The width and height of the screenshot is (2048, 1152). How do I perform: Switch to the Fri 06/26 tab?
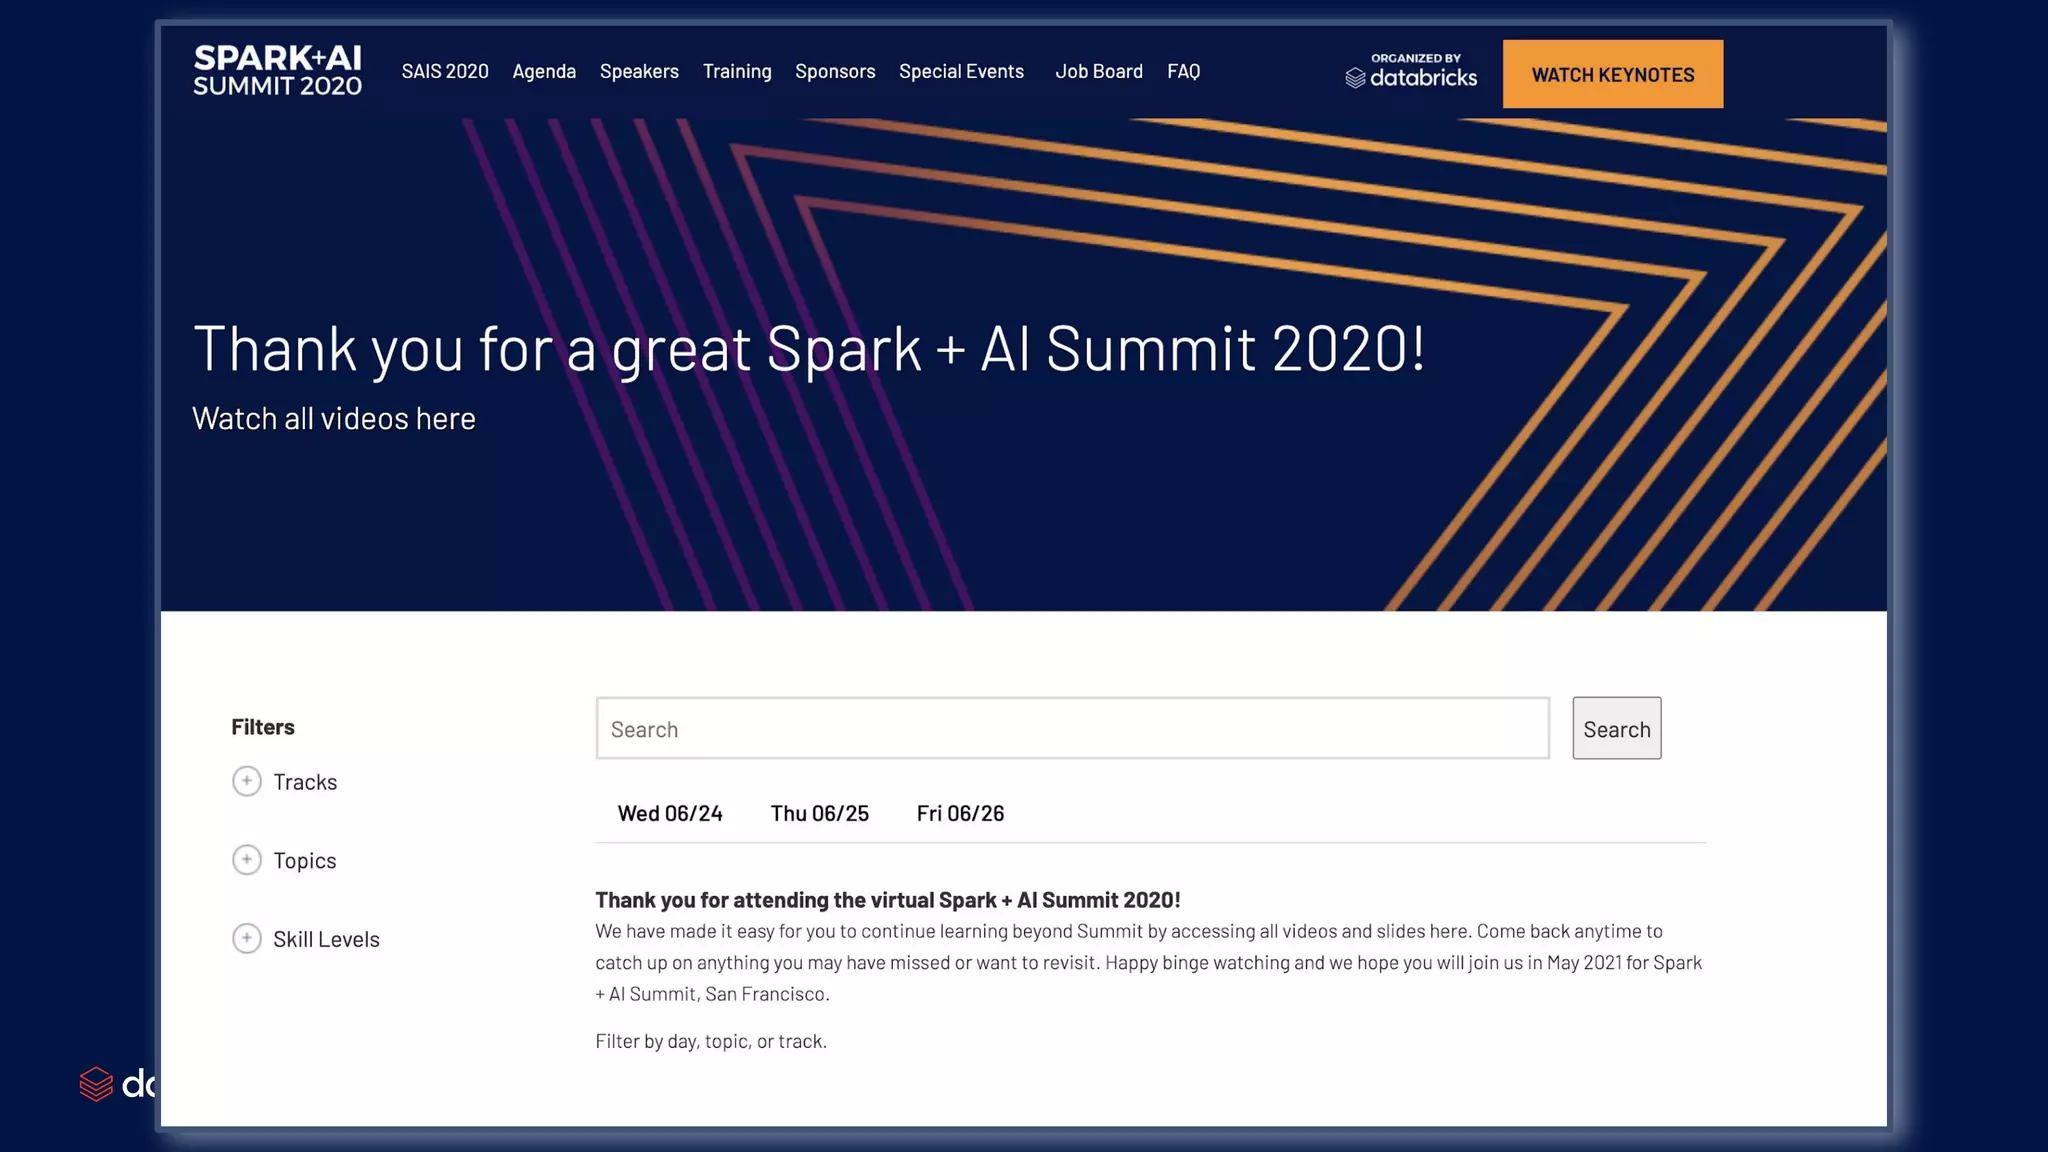(x=960, y=813)
